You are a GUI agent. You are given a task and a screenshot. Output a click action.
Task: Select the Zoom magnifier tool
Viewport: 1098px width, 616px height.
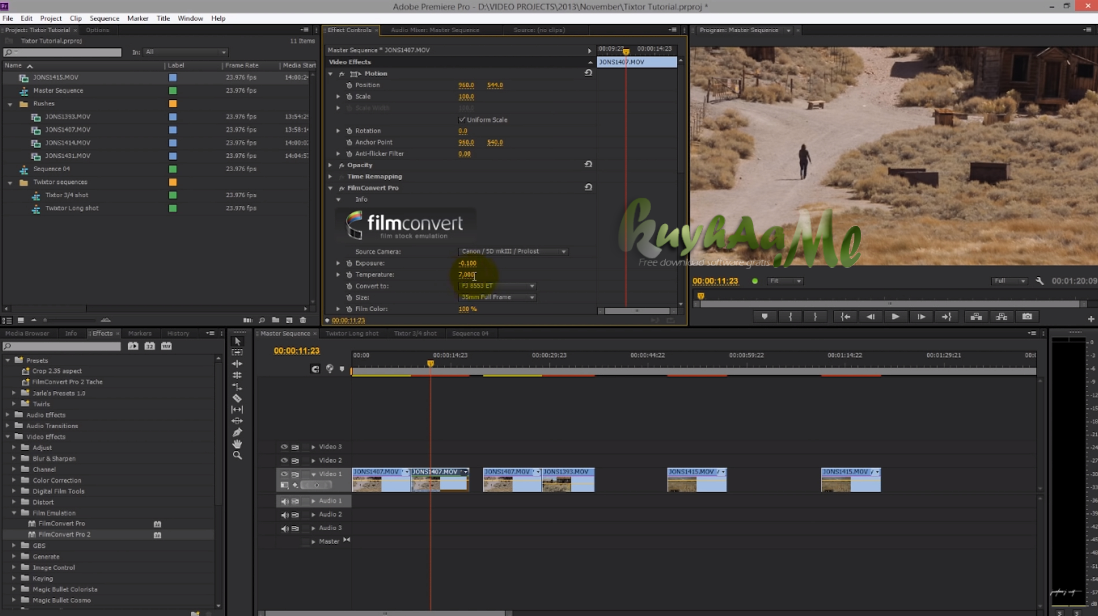click(237, 455)
